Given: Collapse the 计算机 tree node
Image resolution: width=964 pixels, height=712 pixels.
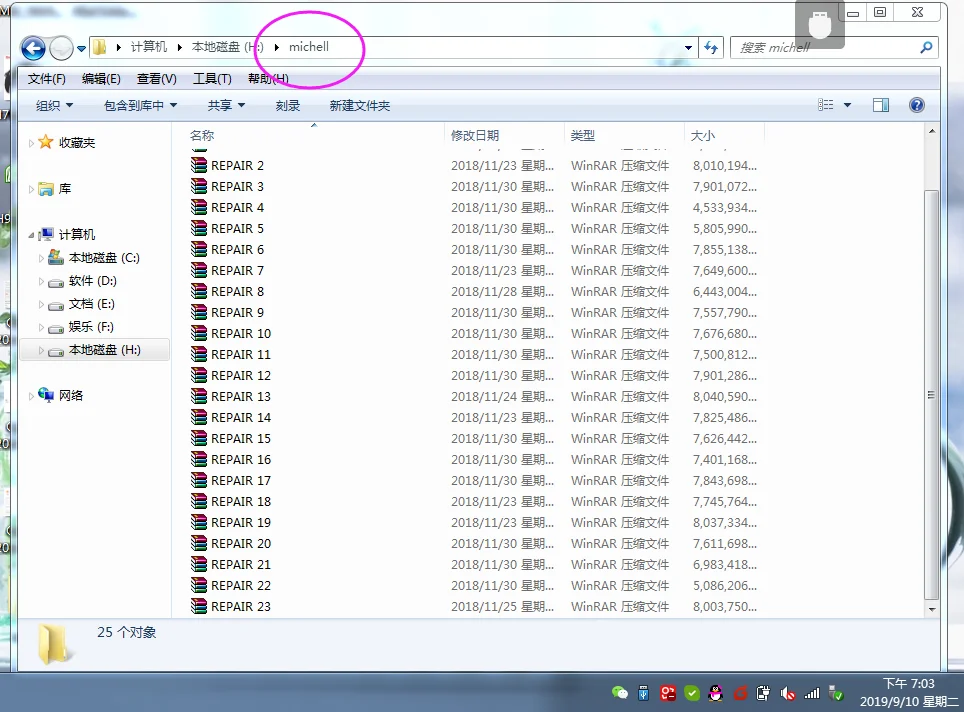Looking at the screenshot, I should tap(31, 235).
